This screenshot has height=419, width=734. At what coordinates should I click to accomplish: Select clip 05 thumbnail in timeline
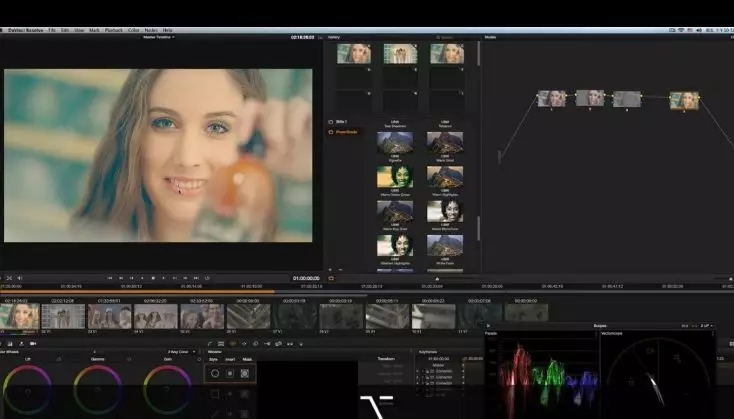(x=202, y=316)
